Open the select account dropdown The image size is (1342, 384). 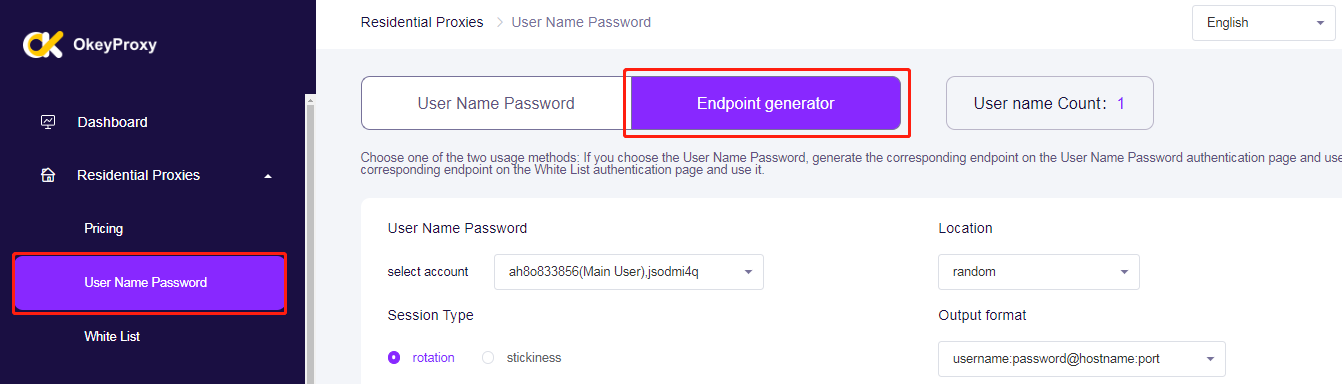click(x=629, y=272)
